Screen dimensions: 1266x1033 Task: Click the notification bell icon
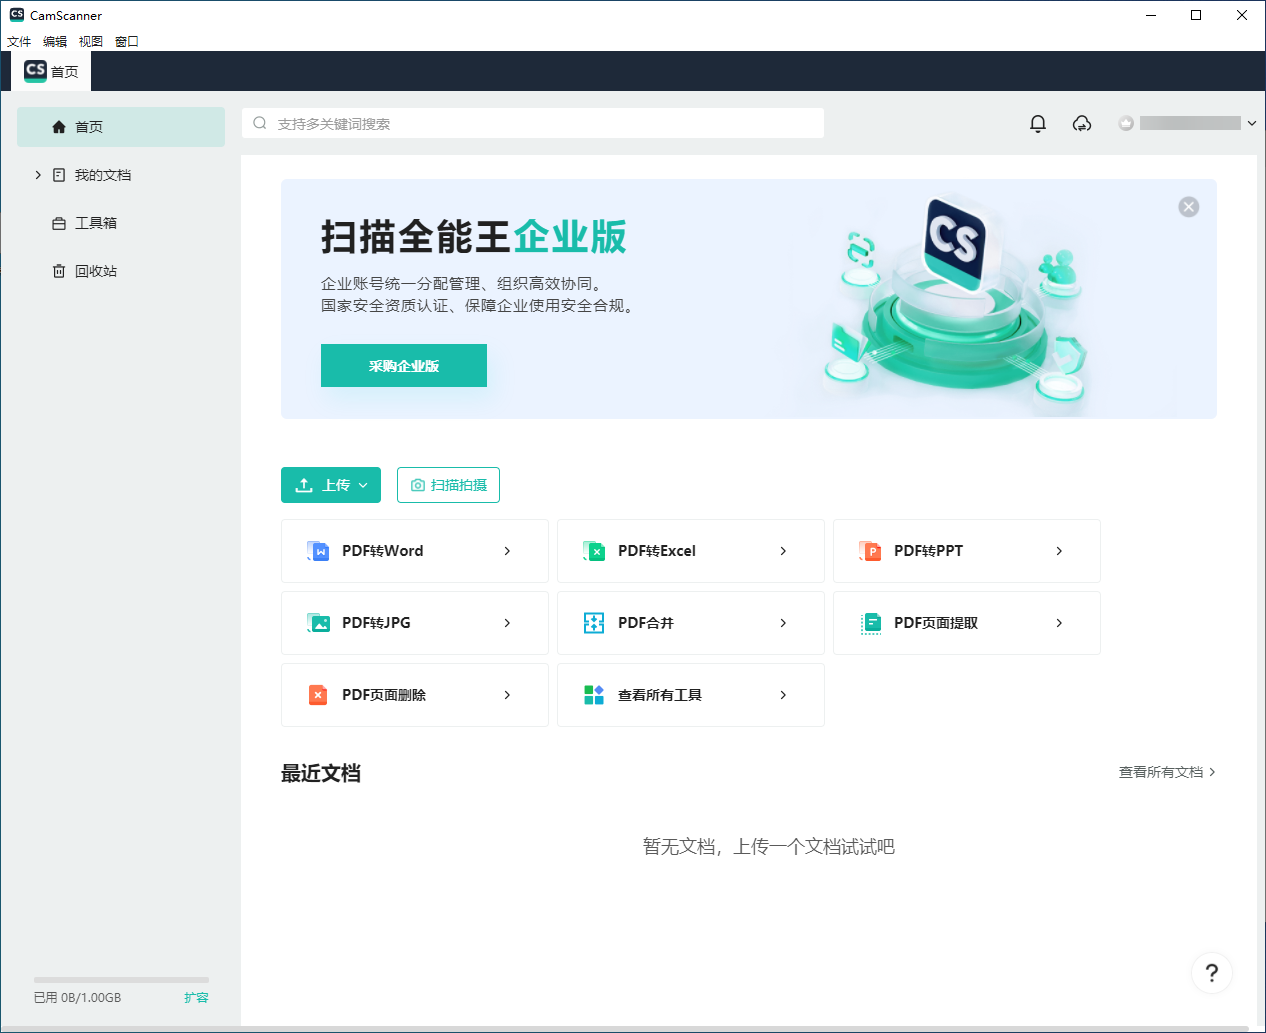(x=1038, y=123)
